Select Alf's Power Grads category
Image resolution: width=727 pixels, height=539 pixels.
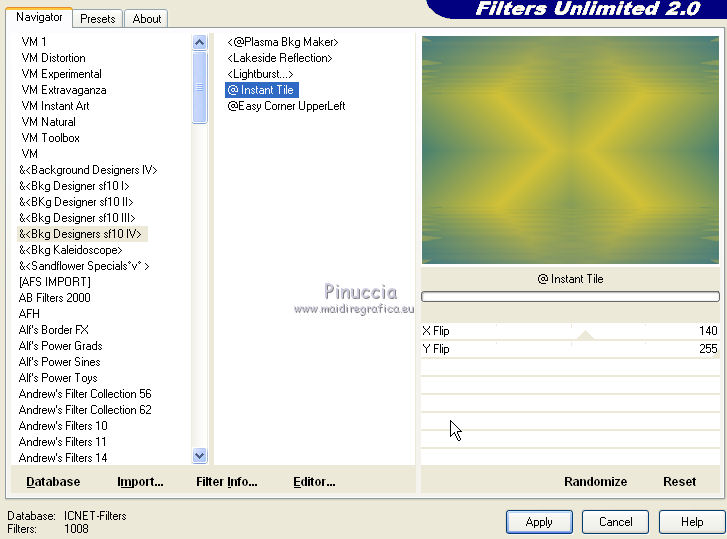pos(60,346)
